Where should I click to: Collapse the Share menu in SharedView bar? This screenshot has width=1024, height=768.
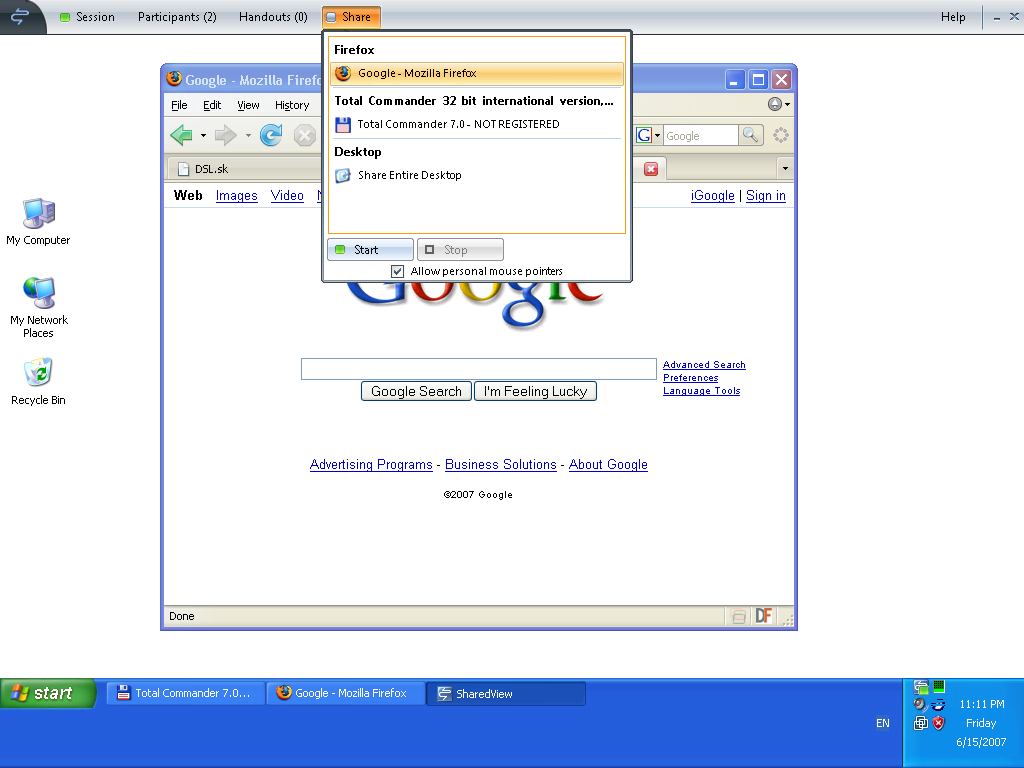351,17
